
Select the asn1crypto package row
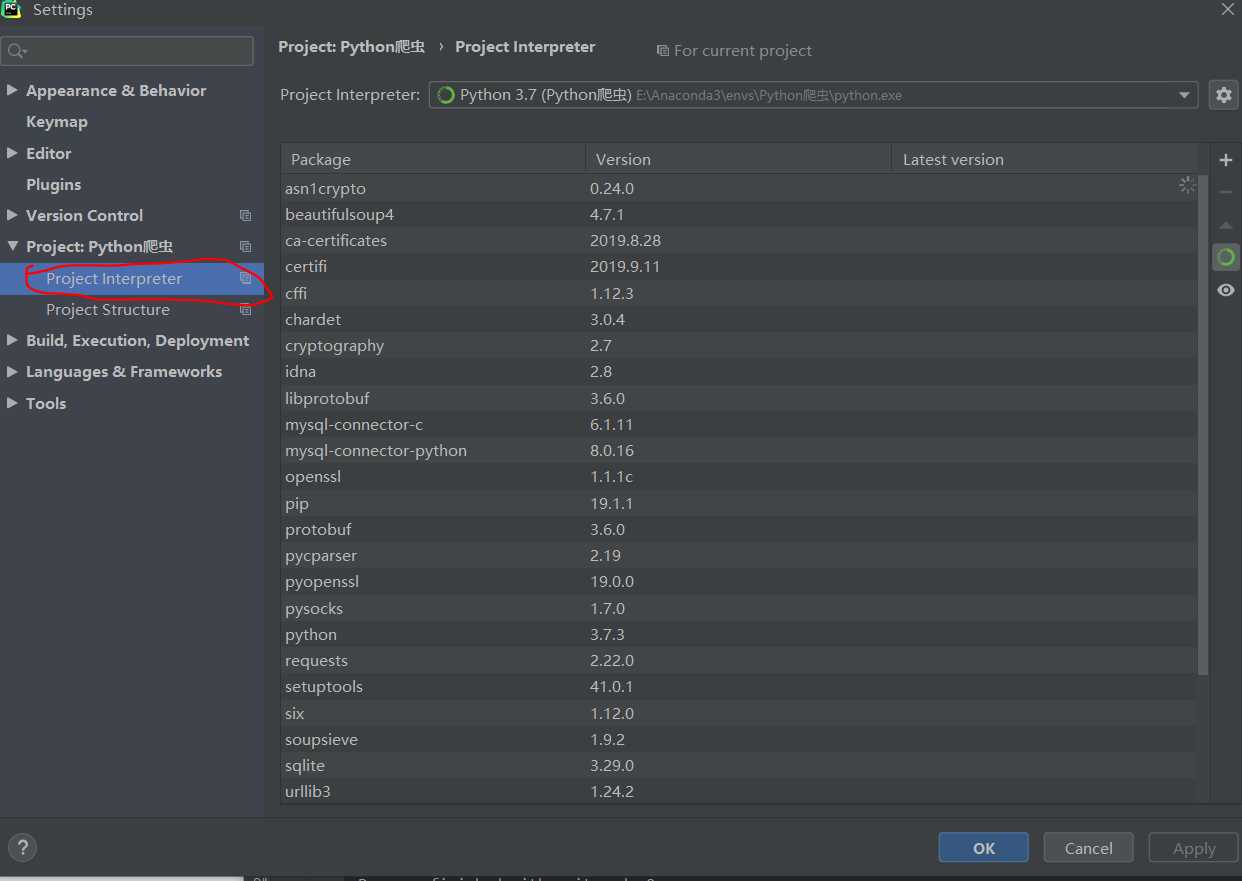[739, 188]
